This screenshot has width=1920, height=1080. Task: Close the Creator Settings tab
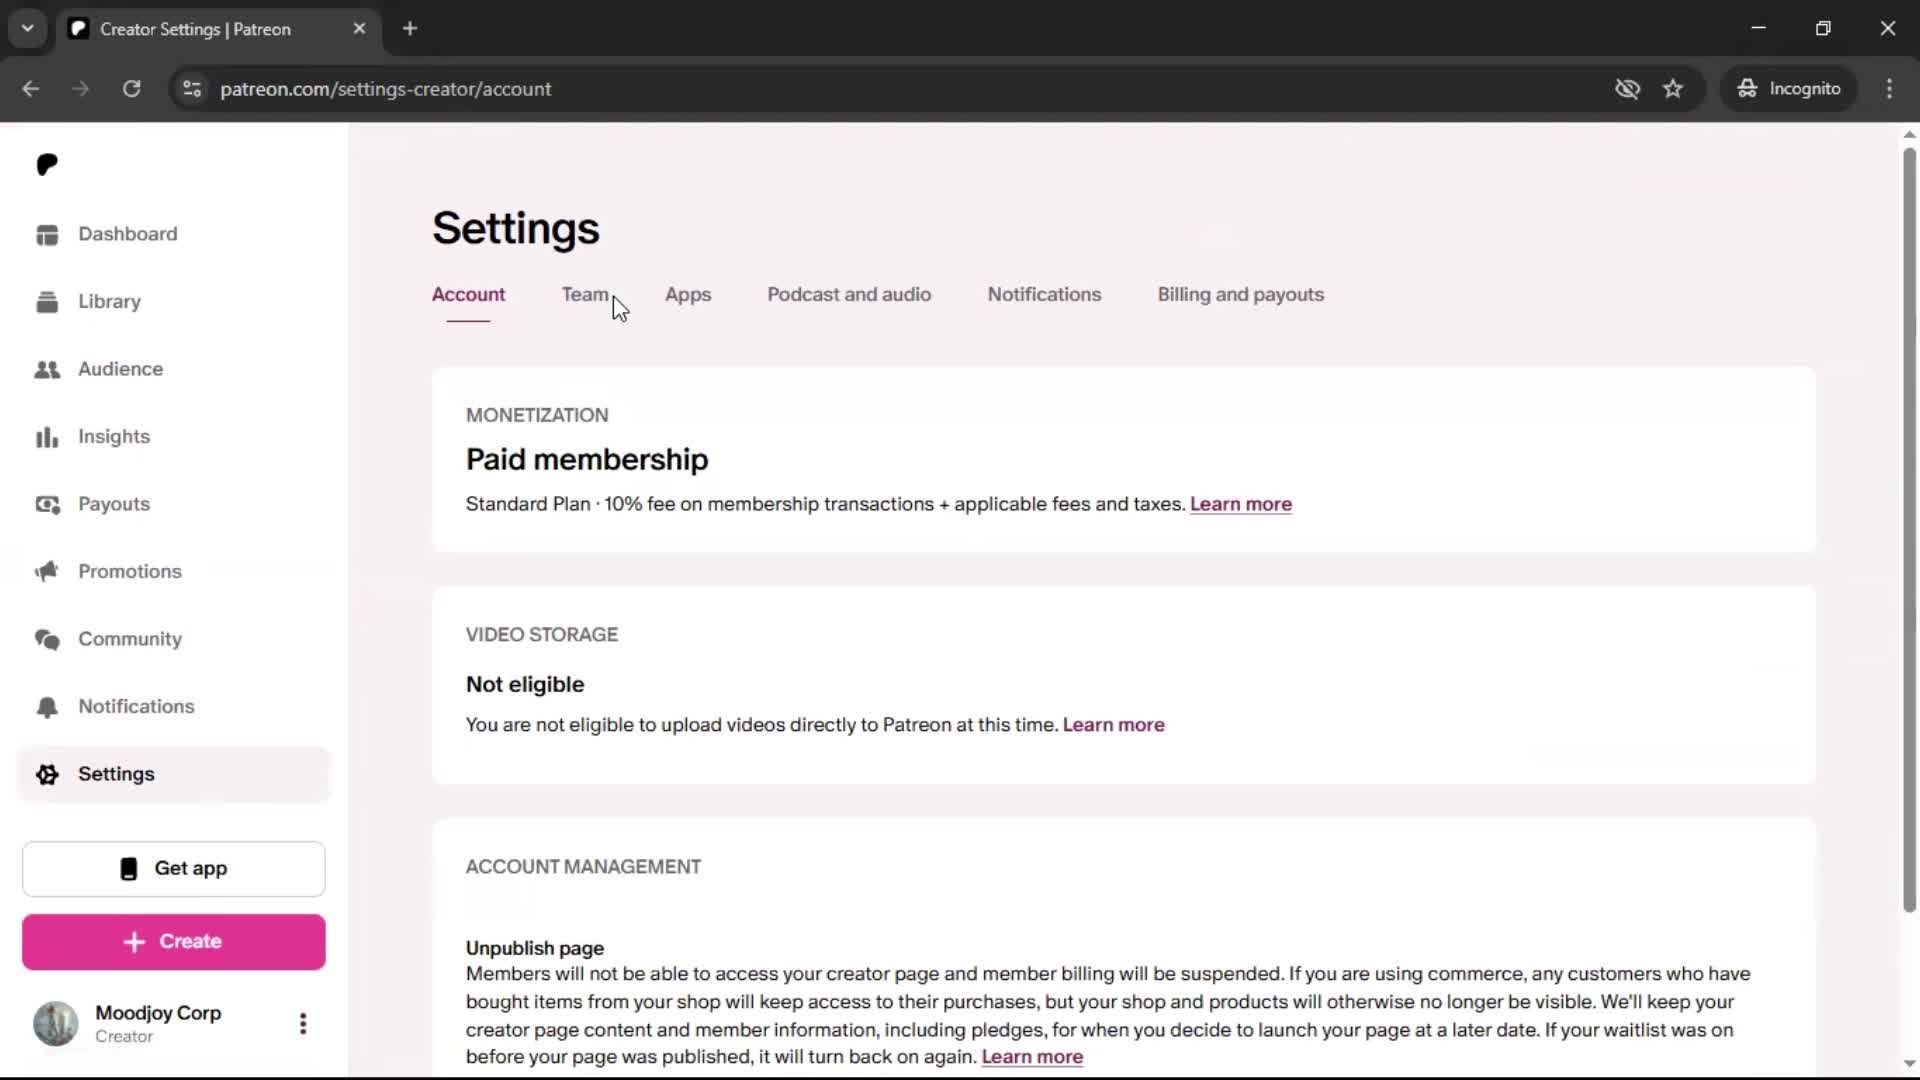360,29
